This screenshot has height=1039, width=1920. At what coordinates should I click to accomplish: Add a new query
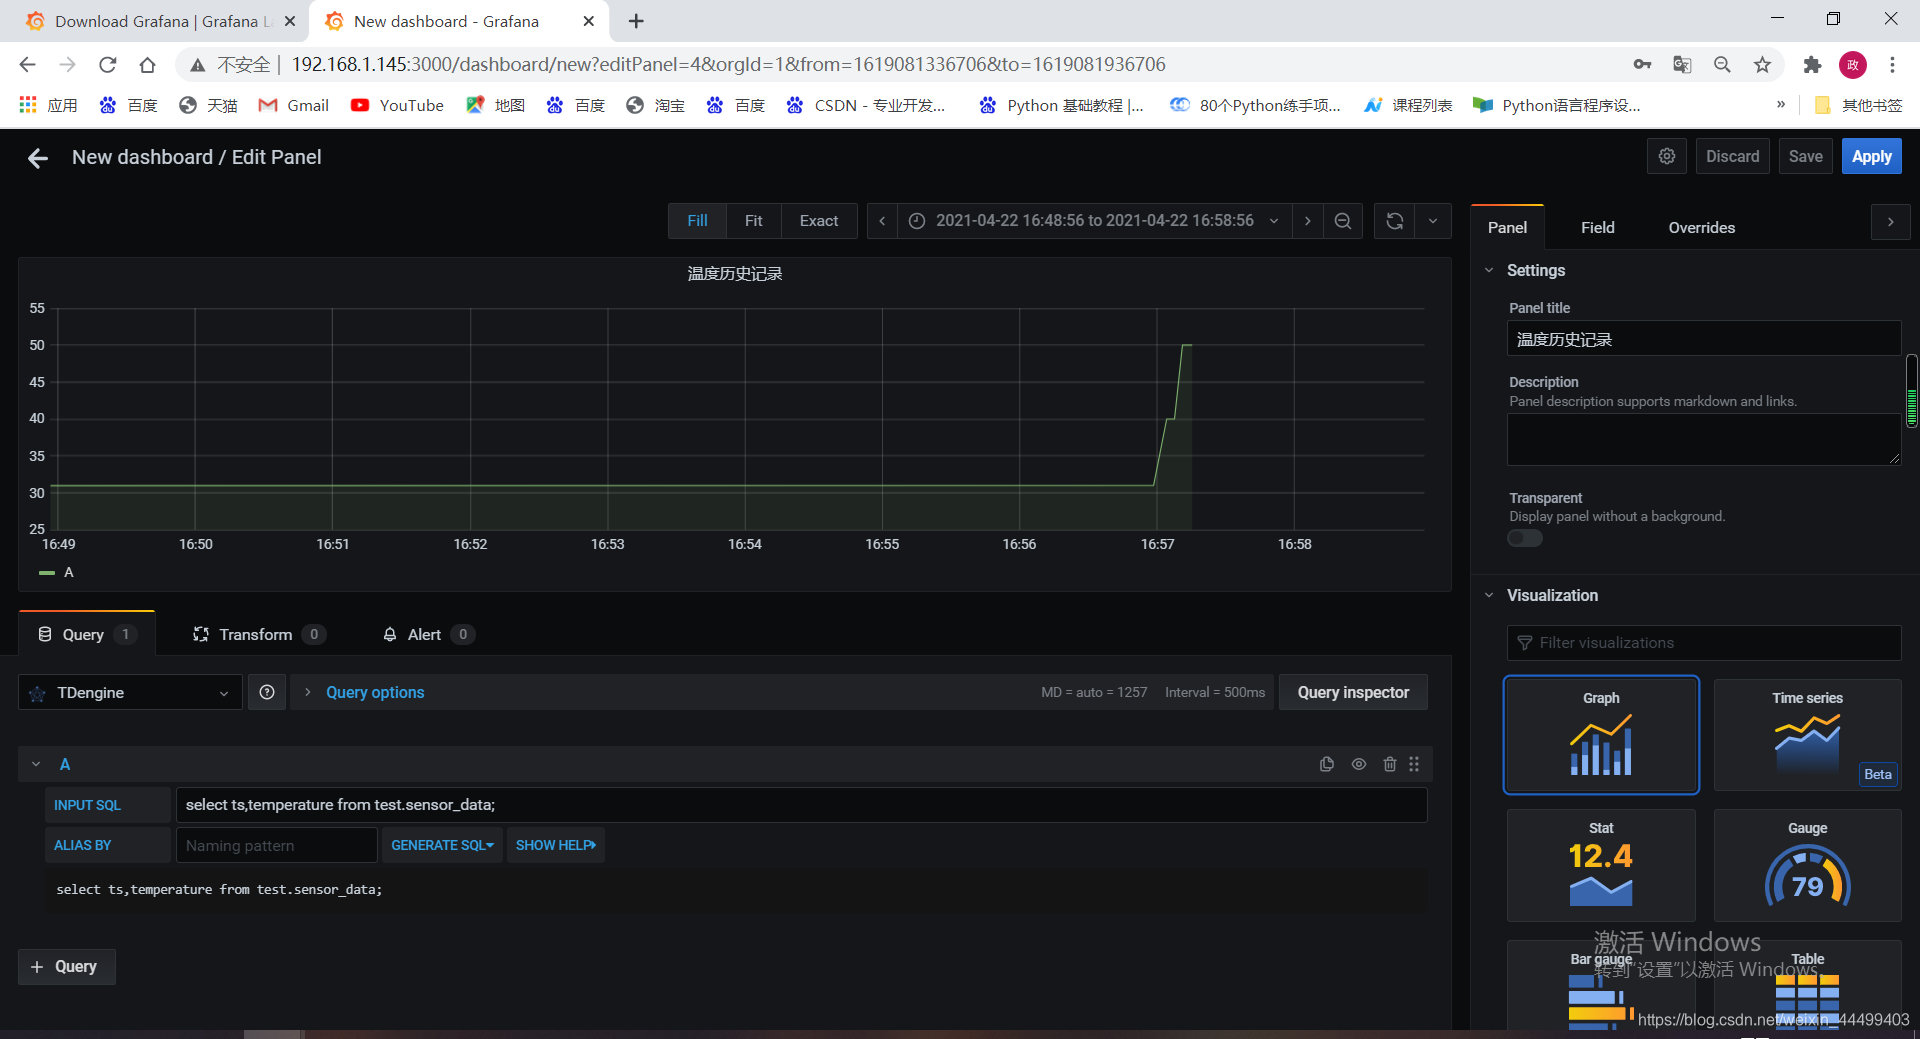tap(66, 967)
